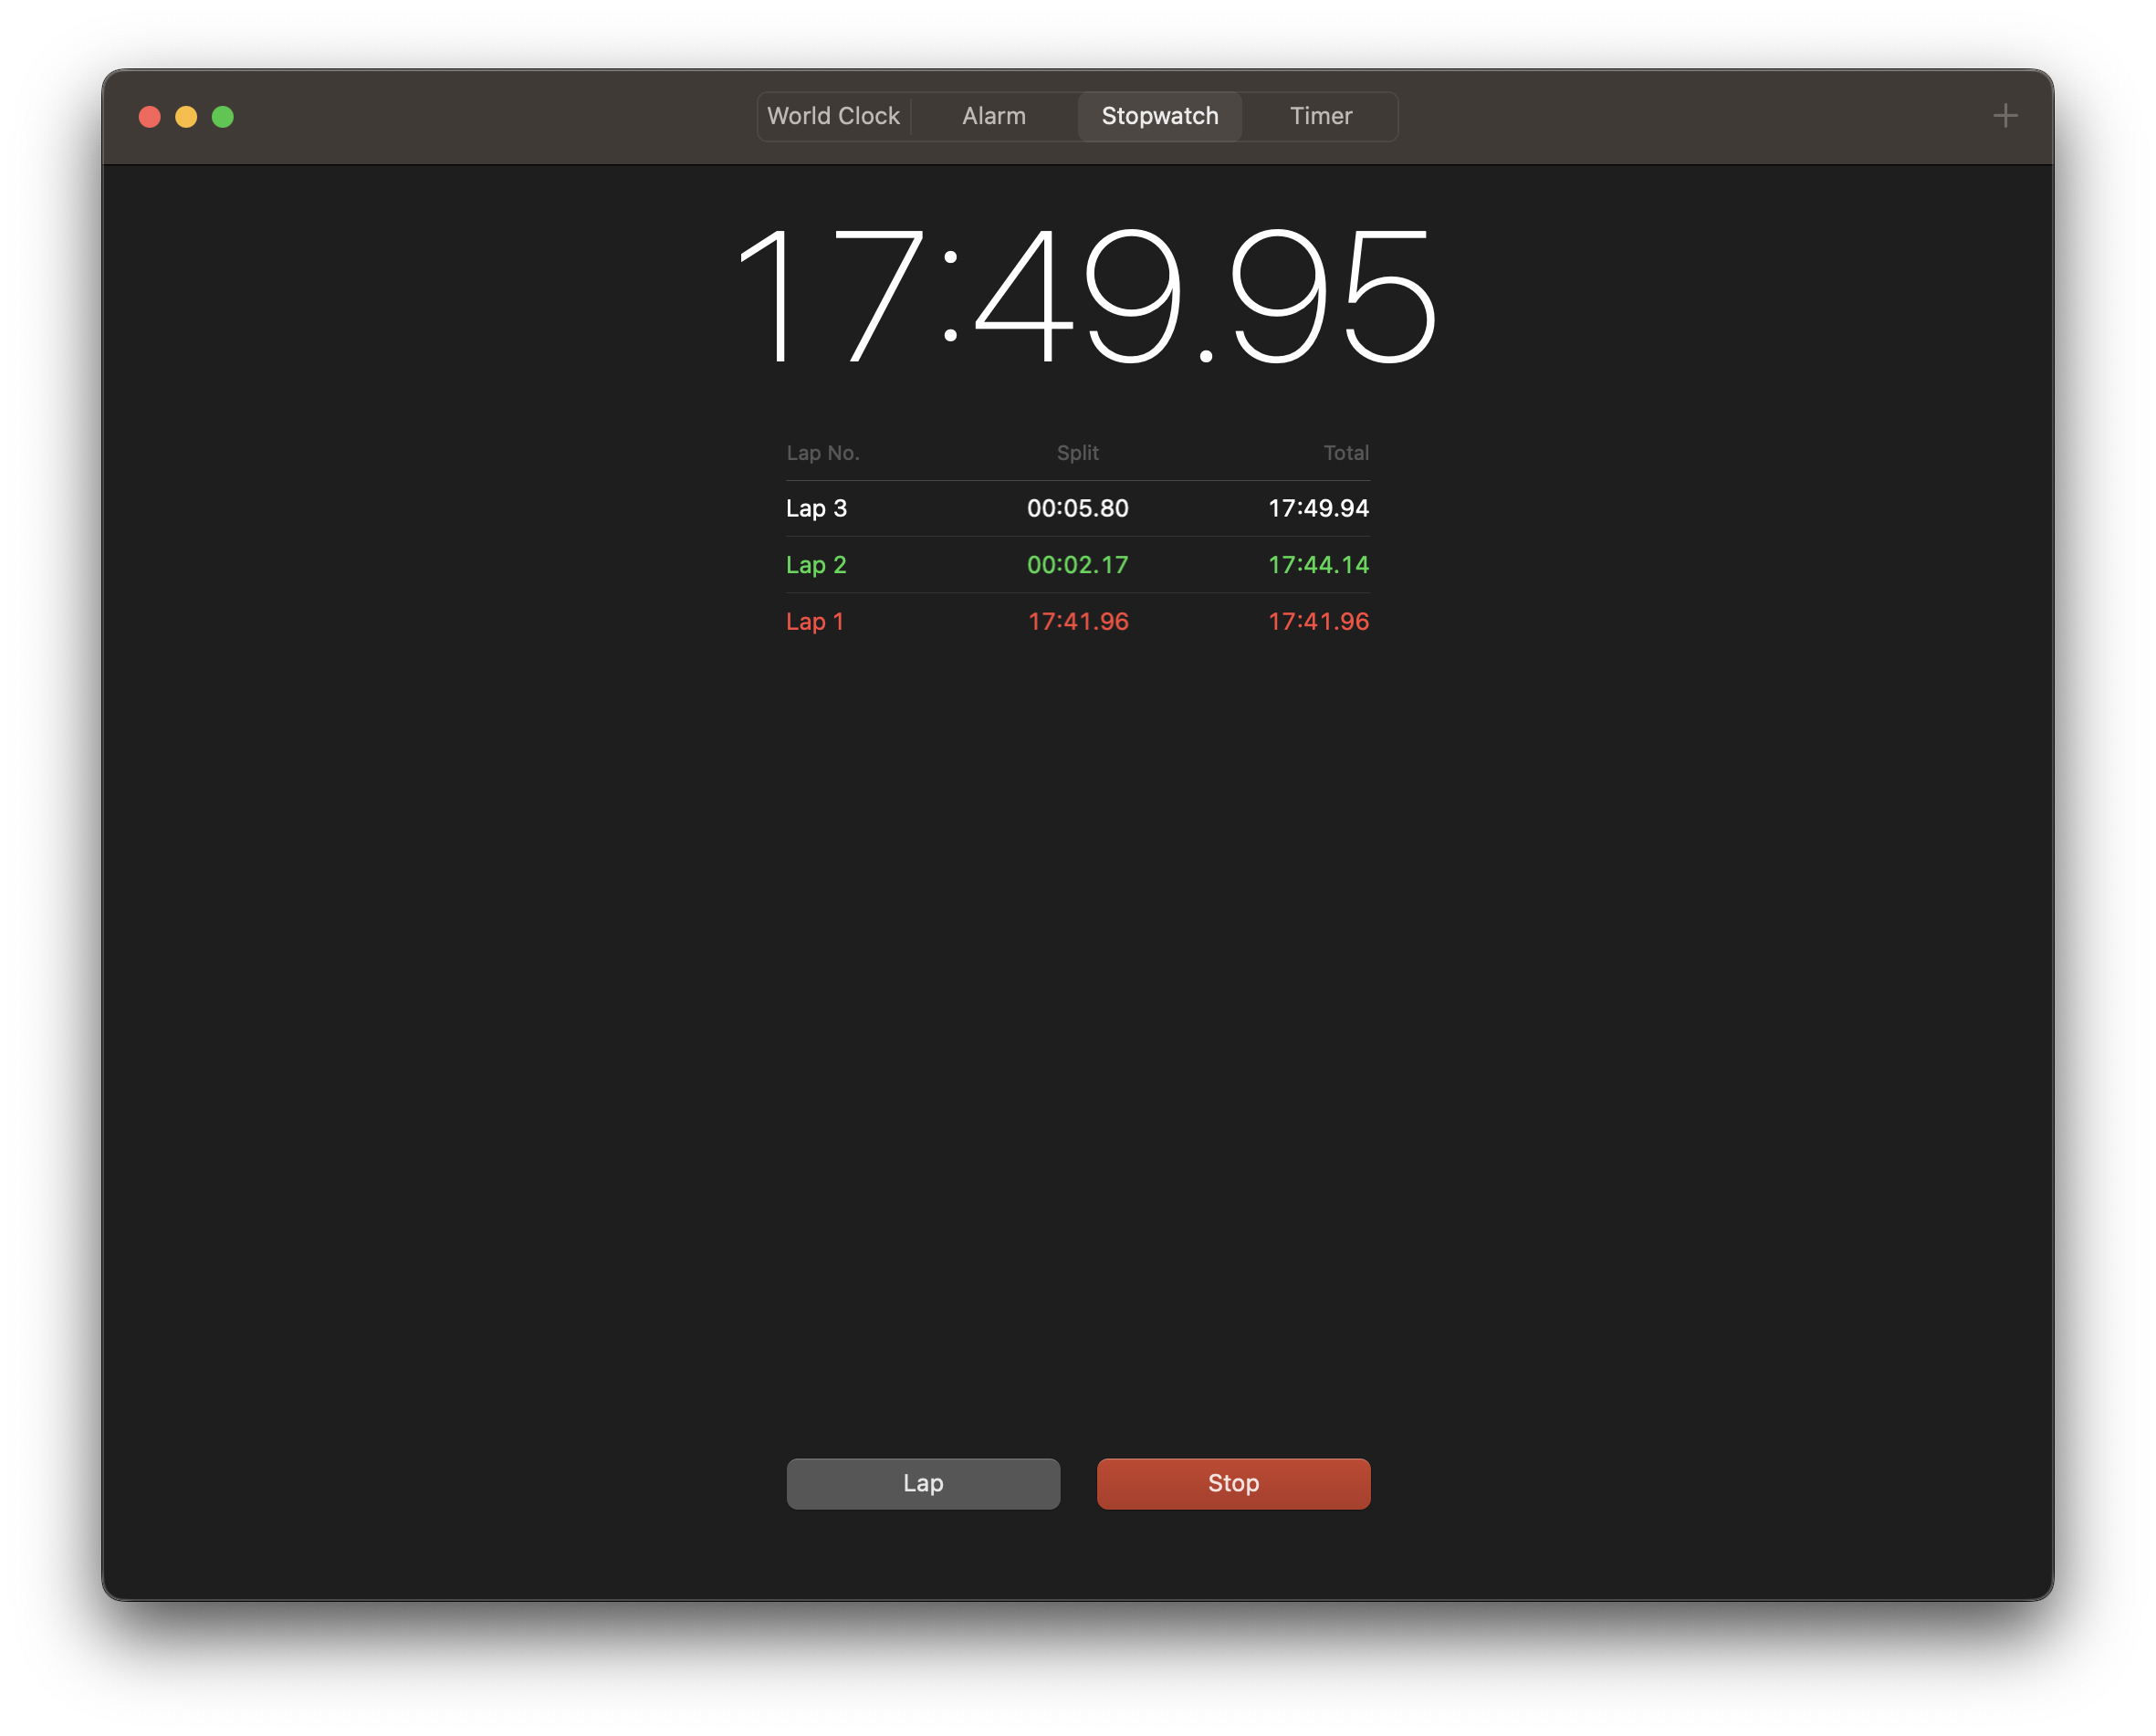Click Lap 3's total time 17:49.94

point(1318,508)
